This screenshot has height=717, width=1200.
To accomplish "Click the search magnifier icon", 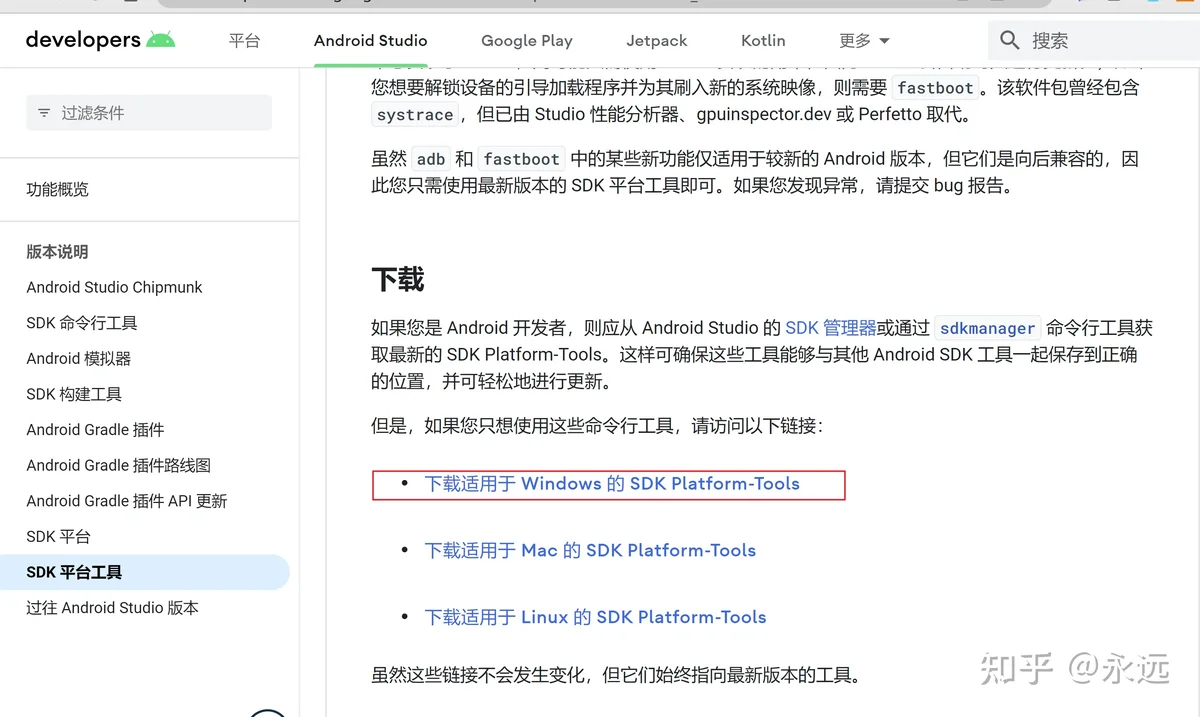I will pyautogui.click(x=1010, y=41).
